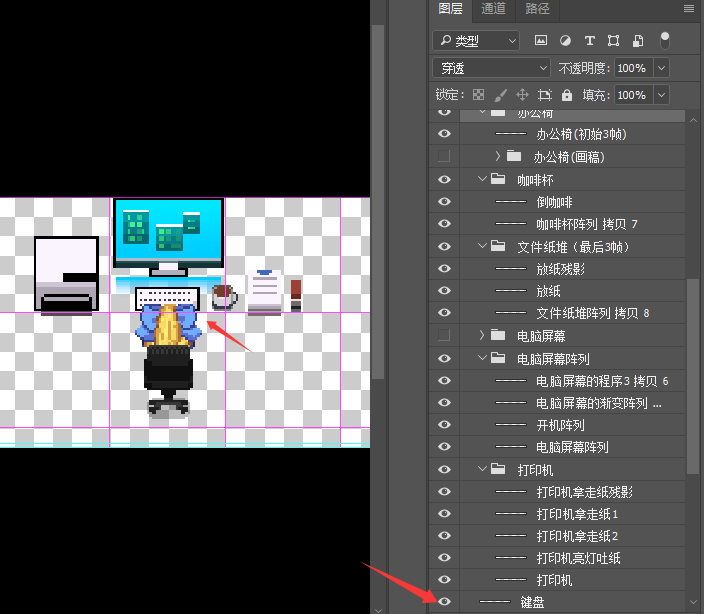Filter layers by pixel layer icon
This screenshot has height=614, width=704.
pyautogui.click(x=541, y=41)
